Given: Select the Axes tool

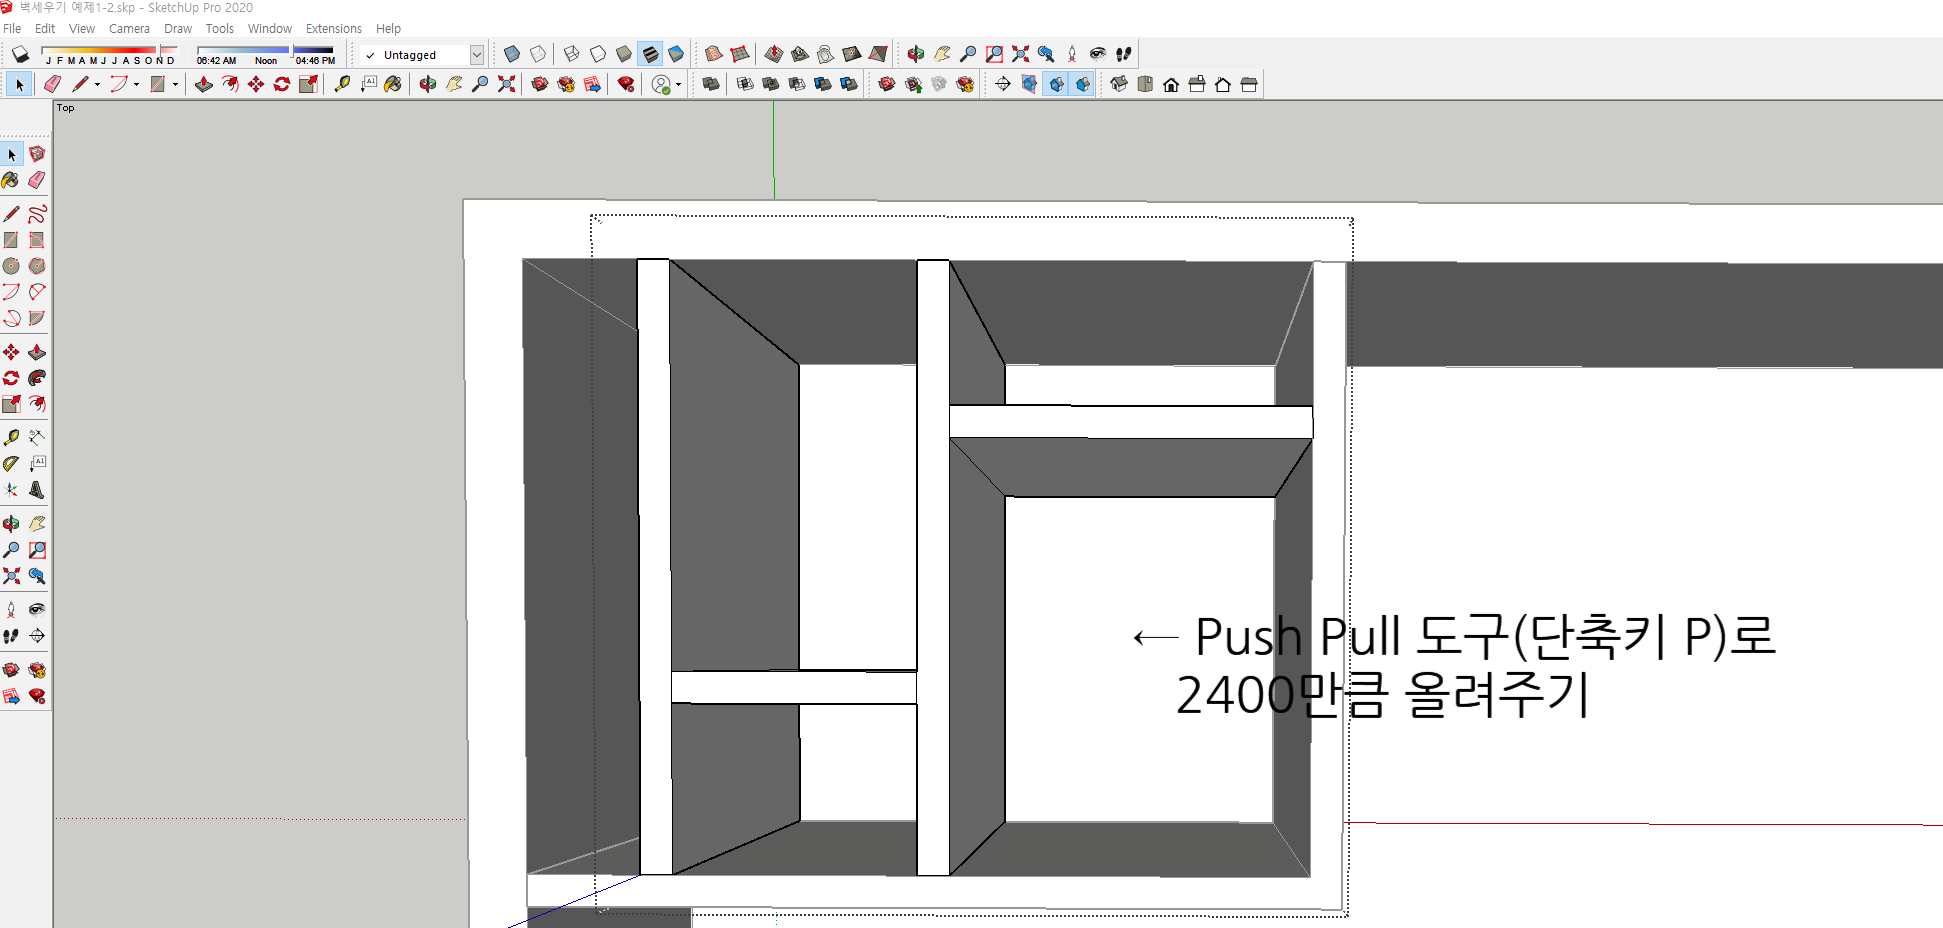Looking at the screenshot, I should point(11,490).
